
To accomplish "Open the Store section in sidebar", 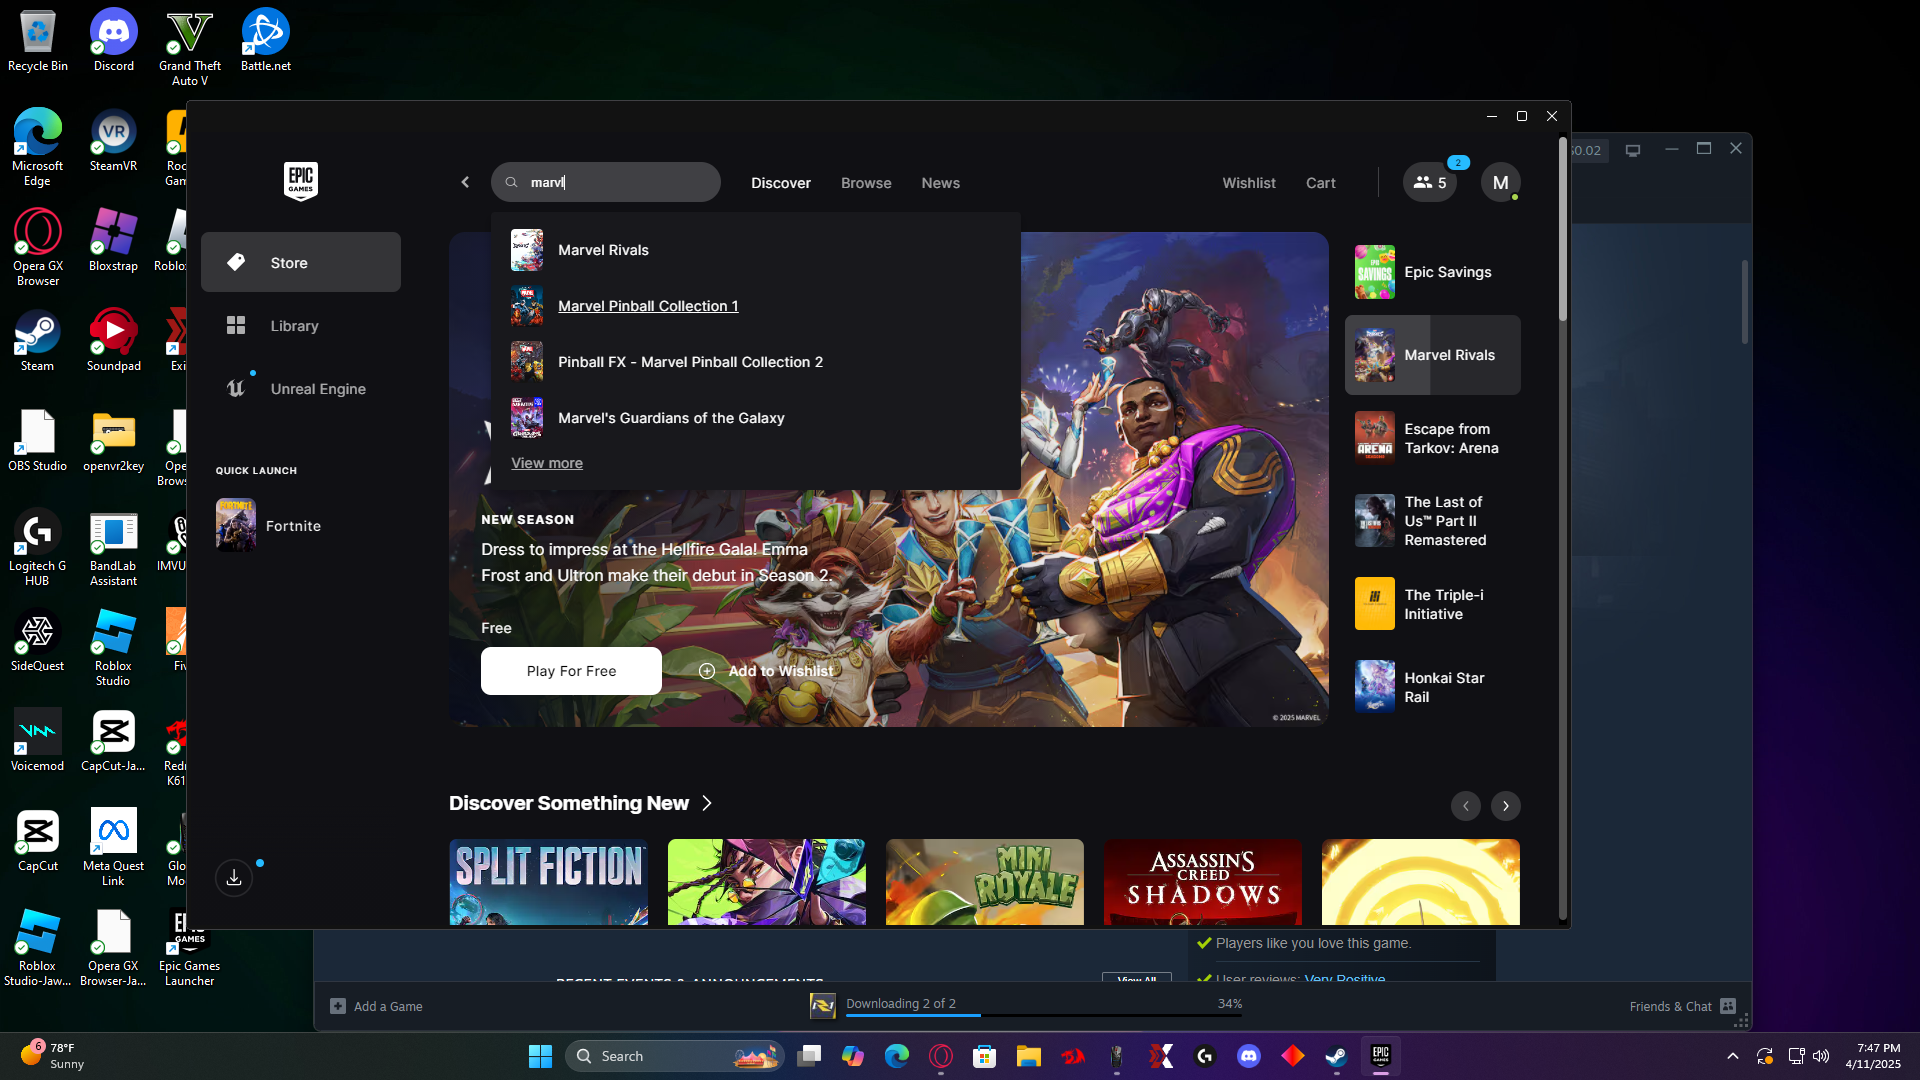I will [301, 262].
